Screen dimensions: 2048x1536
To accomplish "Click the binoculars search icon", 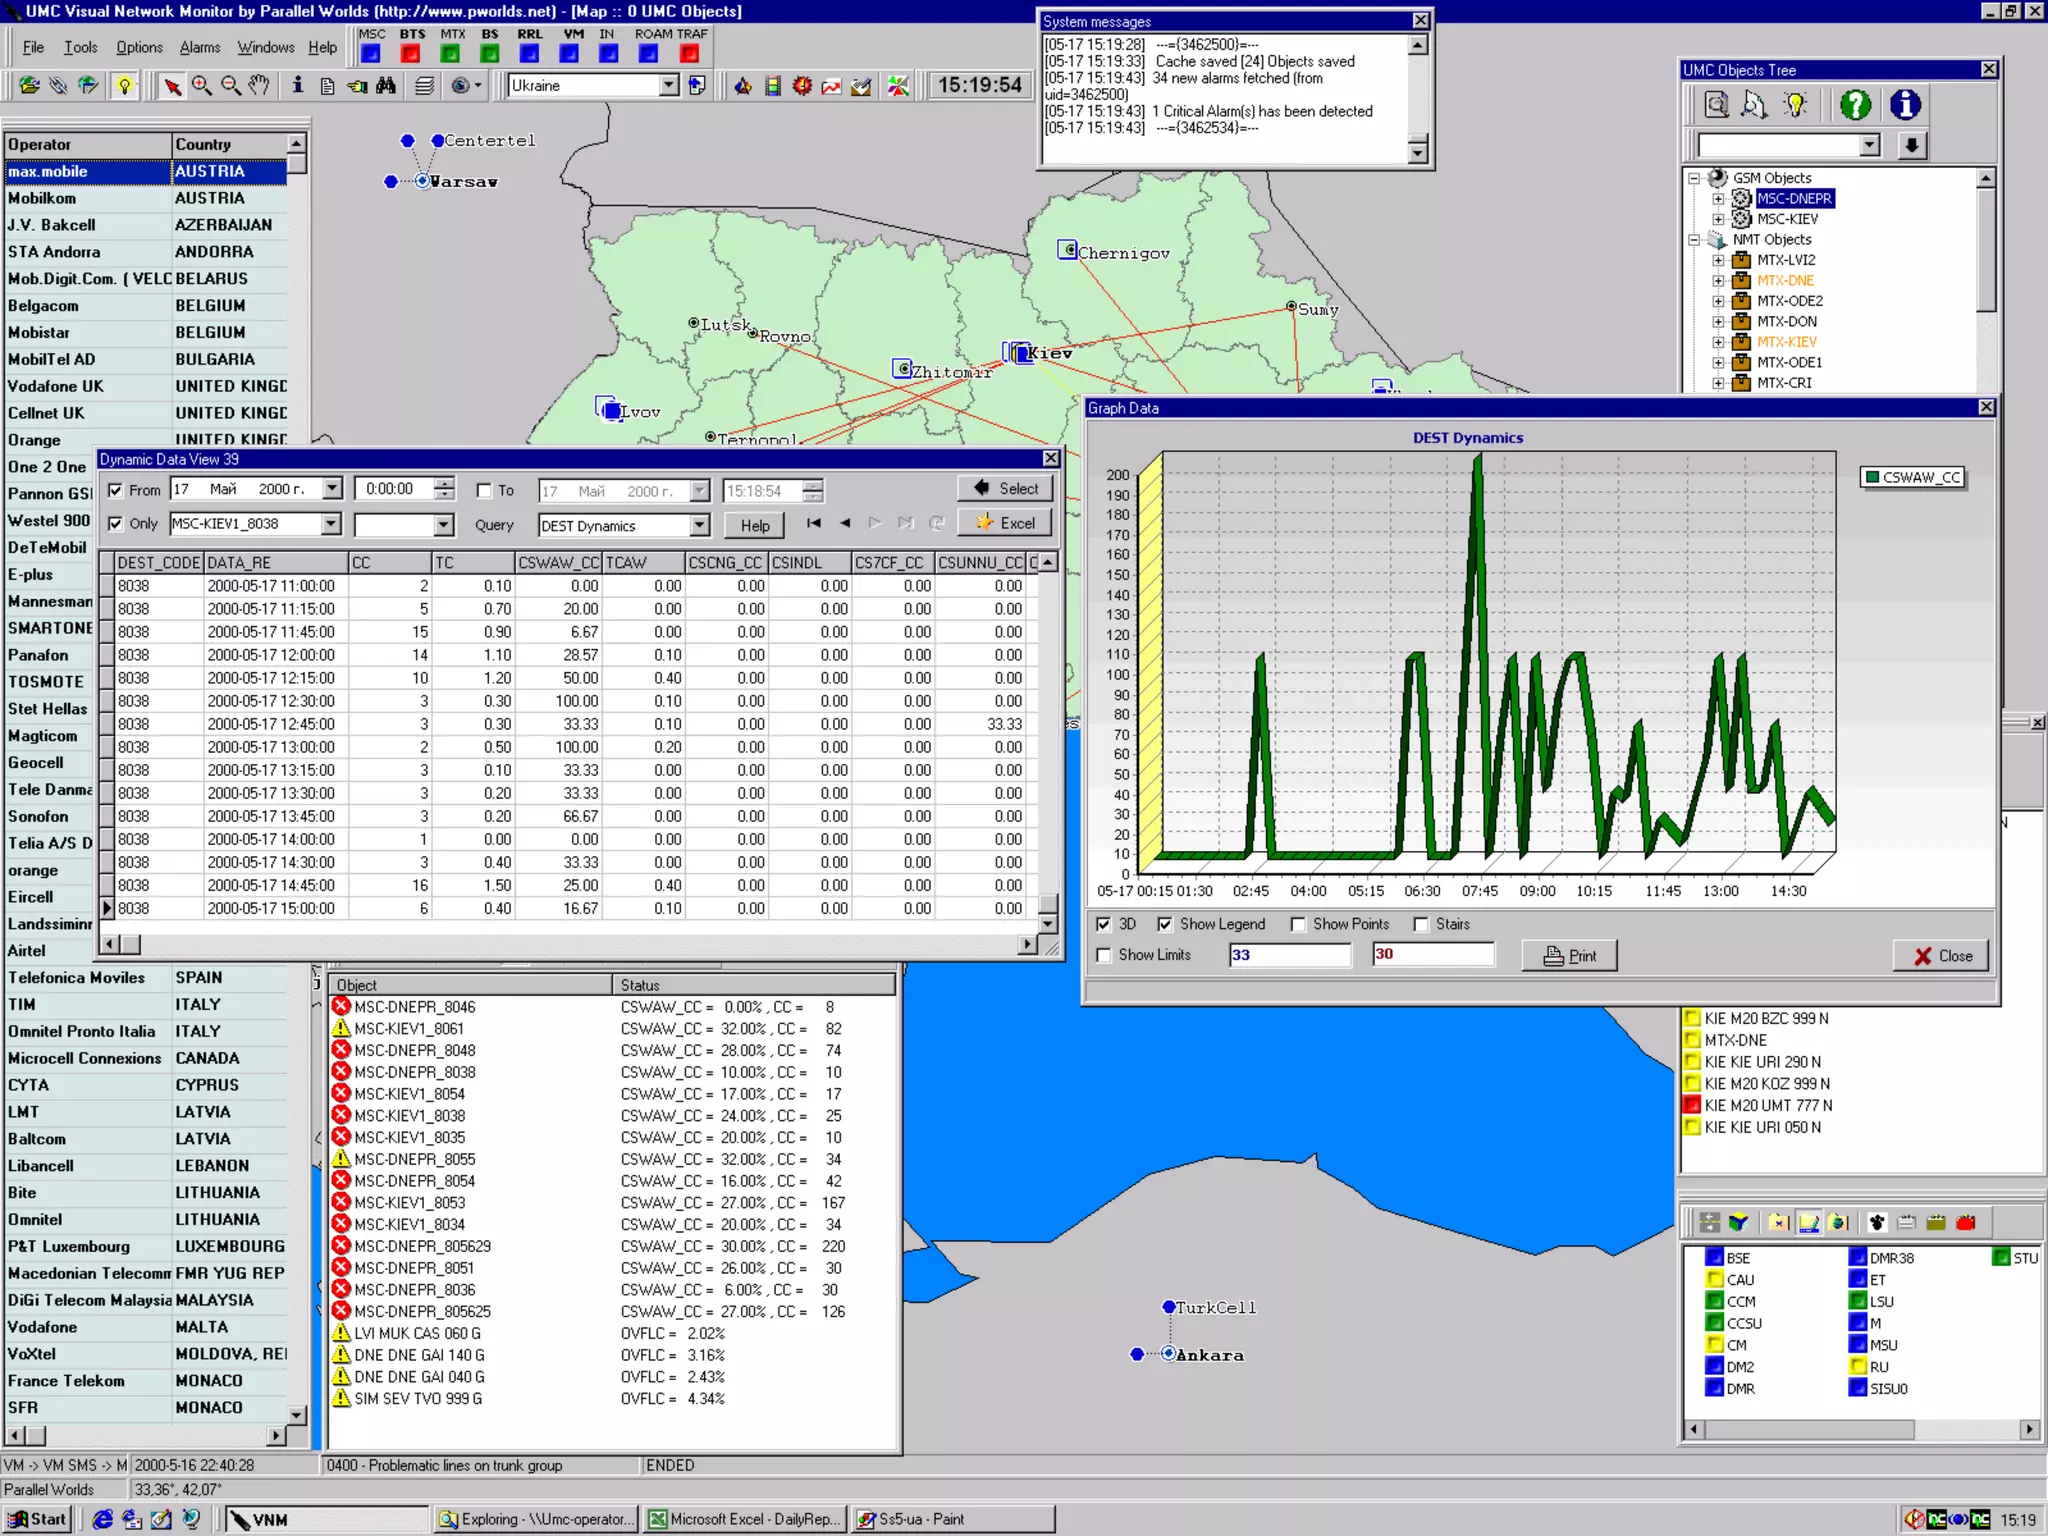I will click(x=386, y=86).
